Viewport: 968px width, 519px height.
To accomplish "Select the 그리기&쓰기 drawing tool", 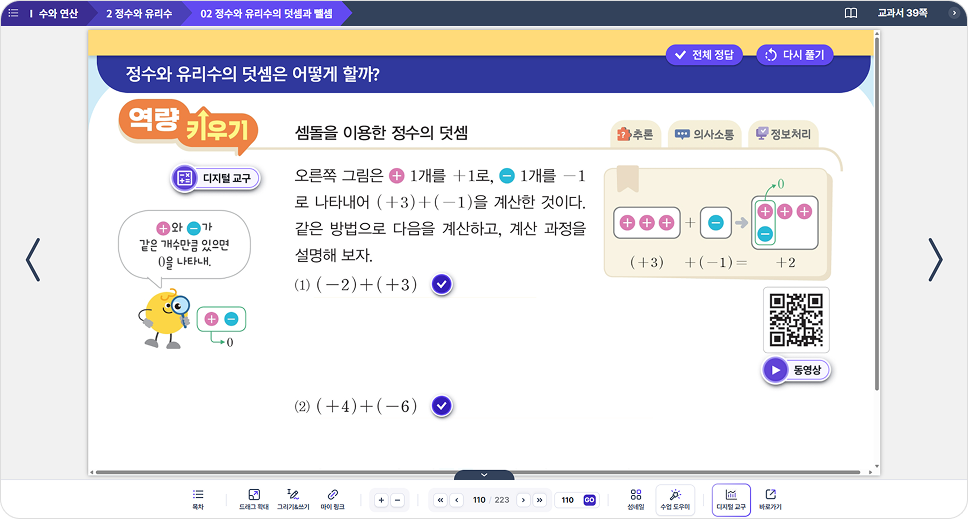I will [x=293, y=498].
